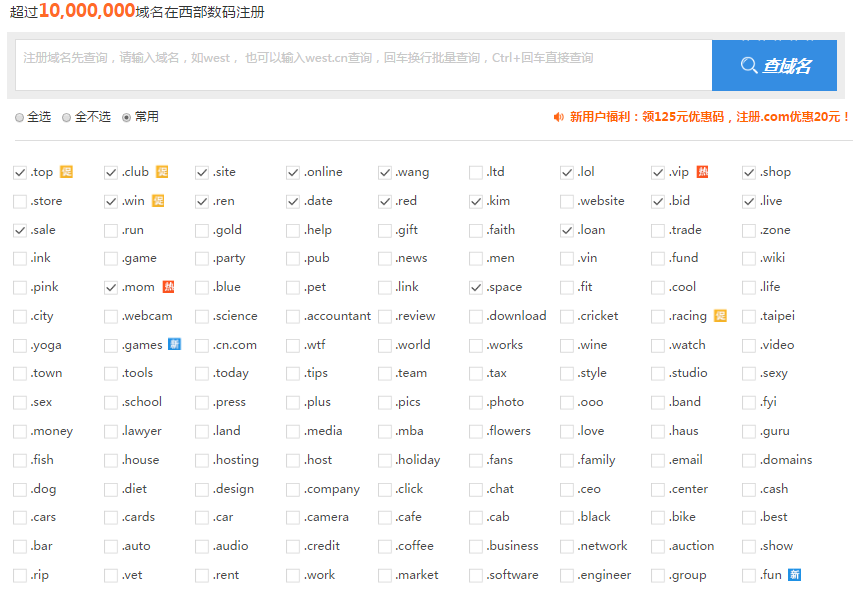Uncheck the .live domain checkbox

[x=749, y=202]
